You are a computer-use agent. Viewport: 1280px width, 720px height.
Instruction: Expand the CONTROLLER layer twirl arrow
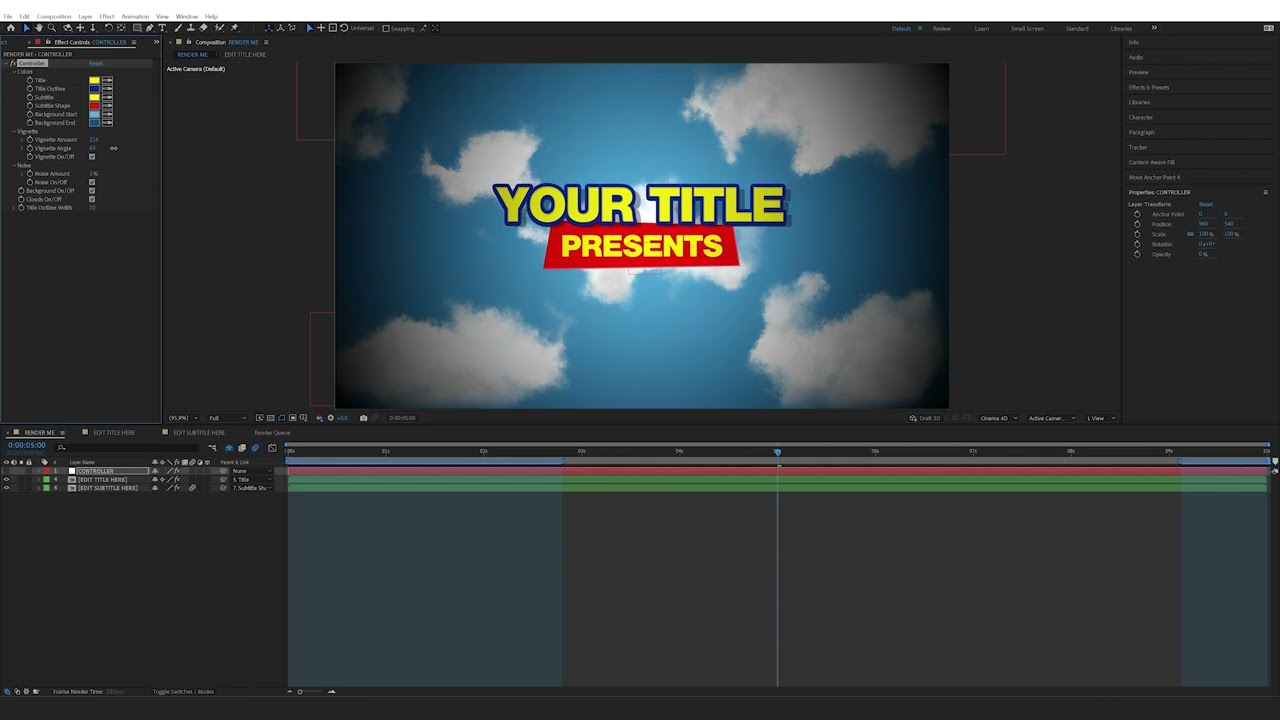coord(38,471)
